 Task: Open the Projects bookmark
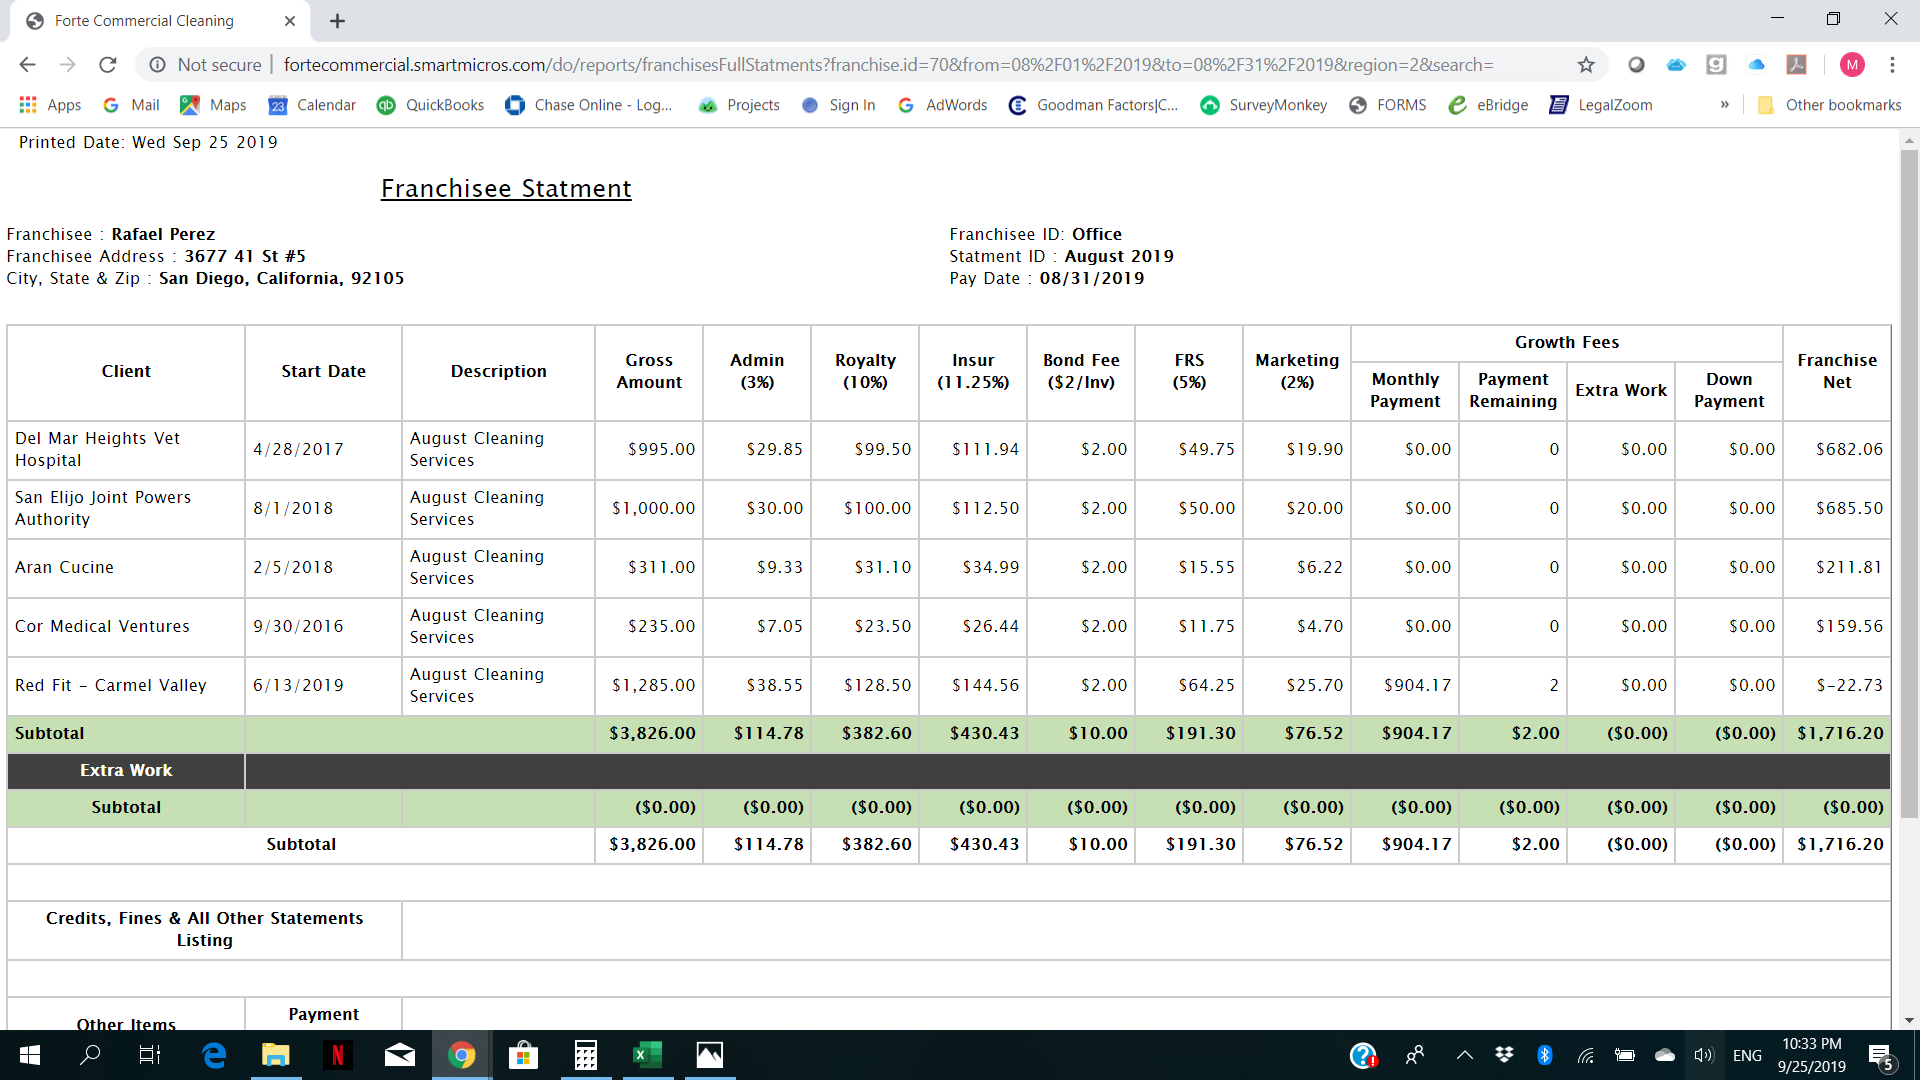[739, 105]
